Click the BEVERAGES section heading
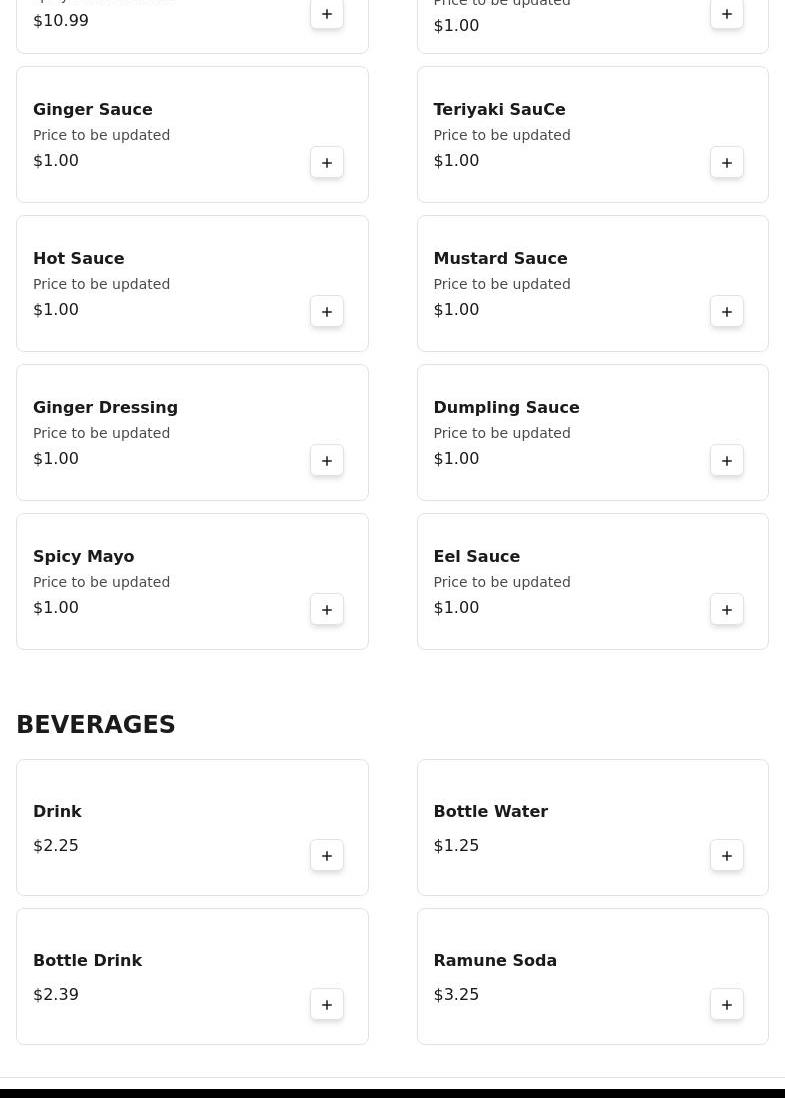The image size is (785, 1098). tap(96, 724)
